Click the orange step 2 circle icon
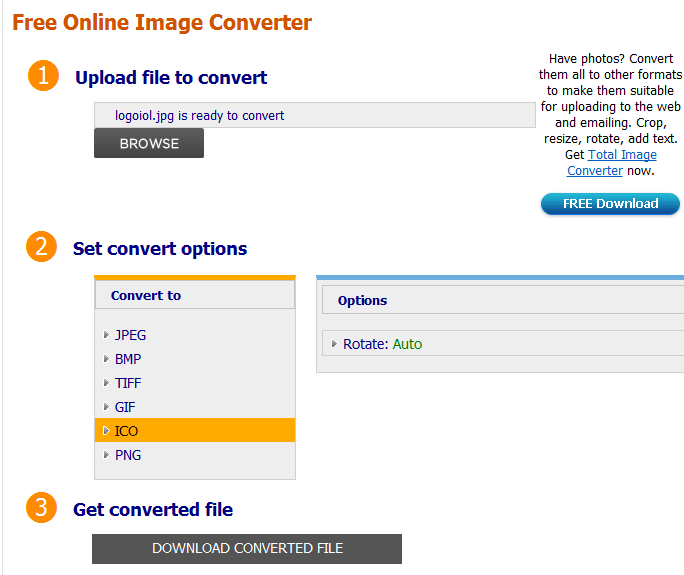Viewport: 684px width, 575px height. 41,247
